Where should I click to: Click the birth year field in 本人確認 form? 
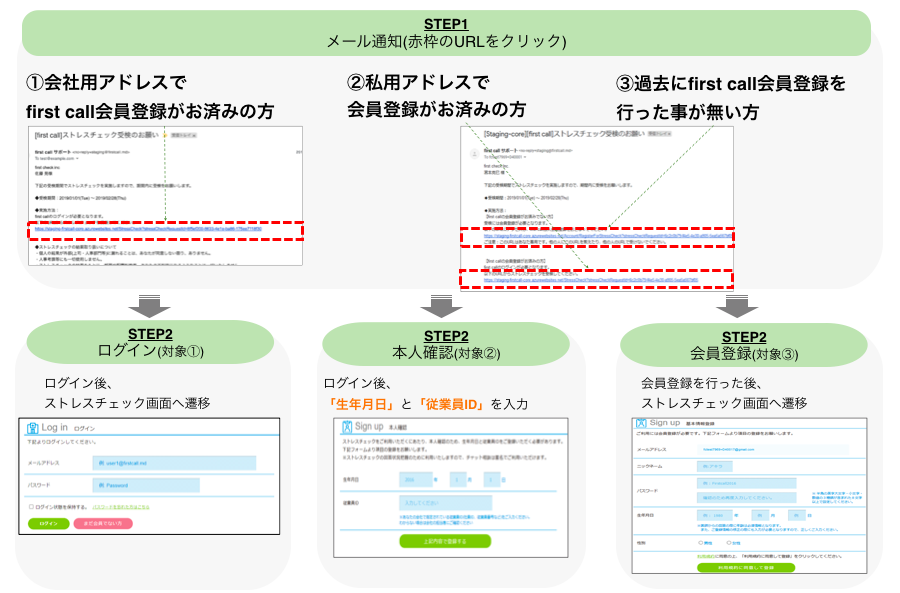click(416, 479)
